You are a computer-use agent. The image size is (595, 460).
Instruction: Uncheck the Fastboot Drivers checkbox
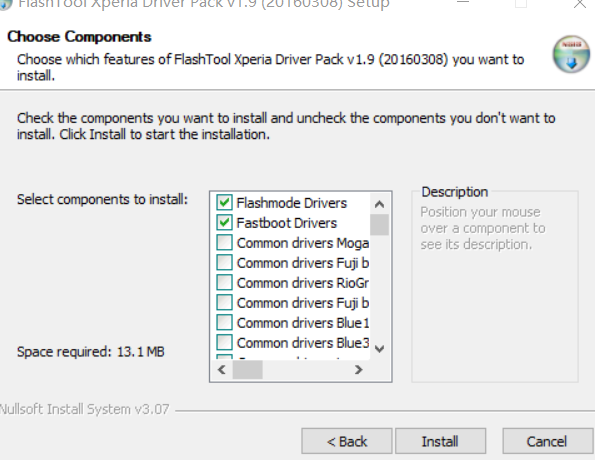point(224,222)
